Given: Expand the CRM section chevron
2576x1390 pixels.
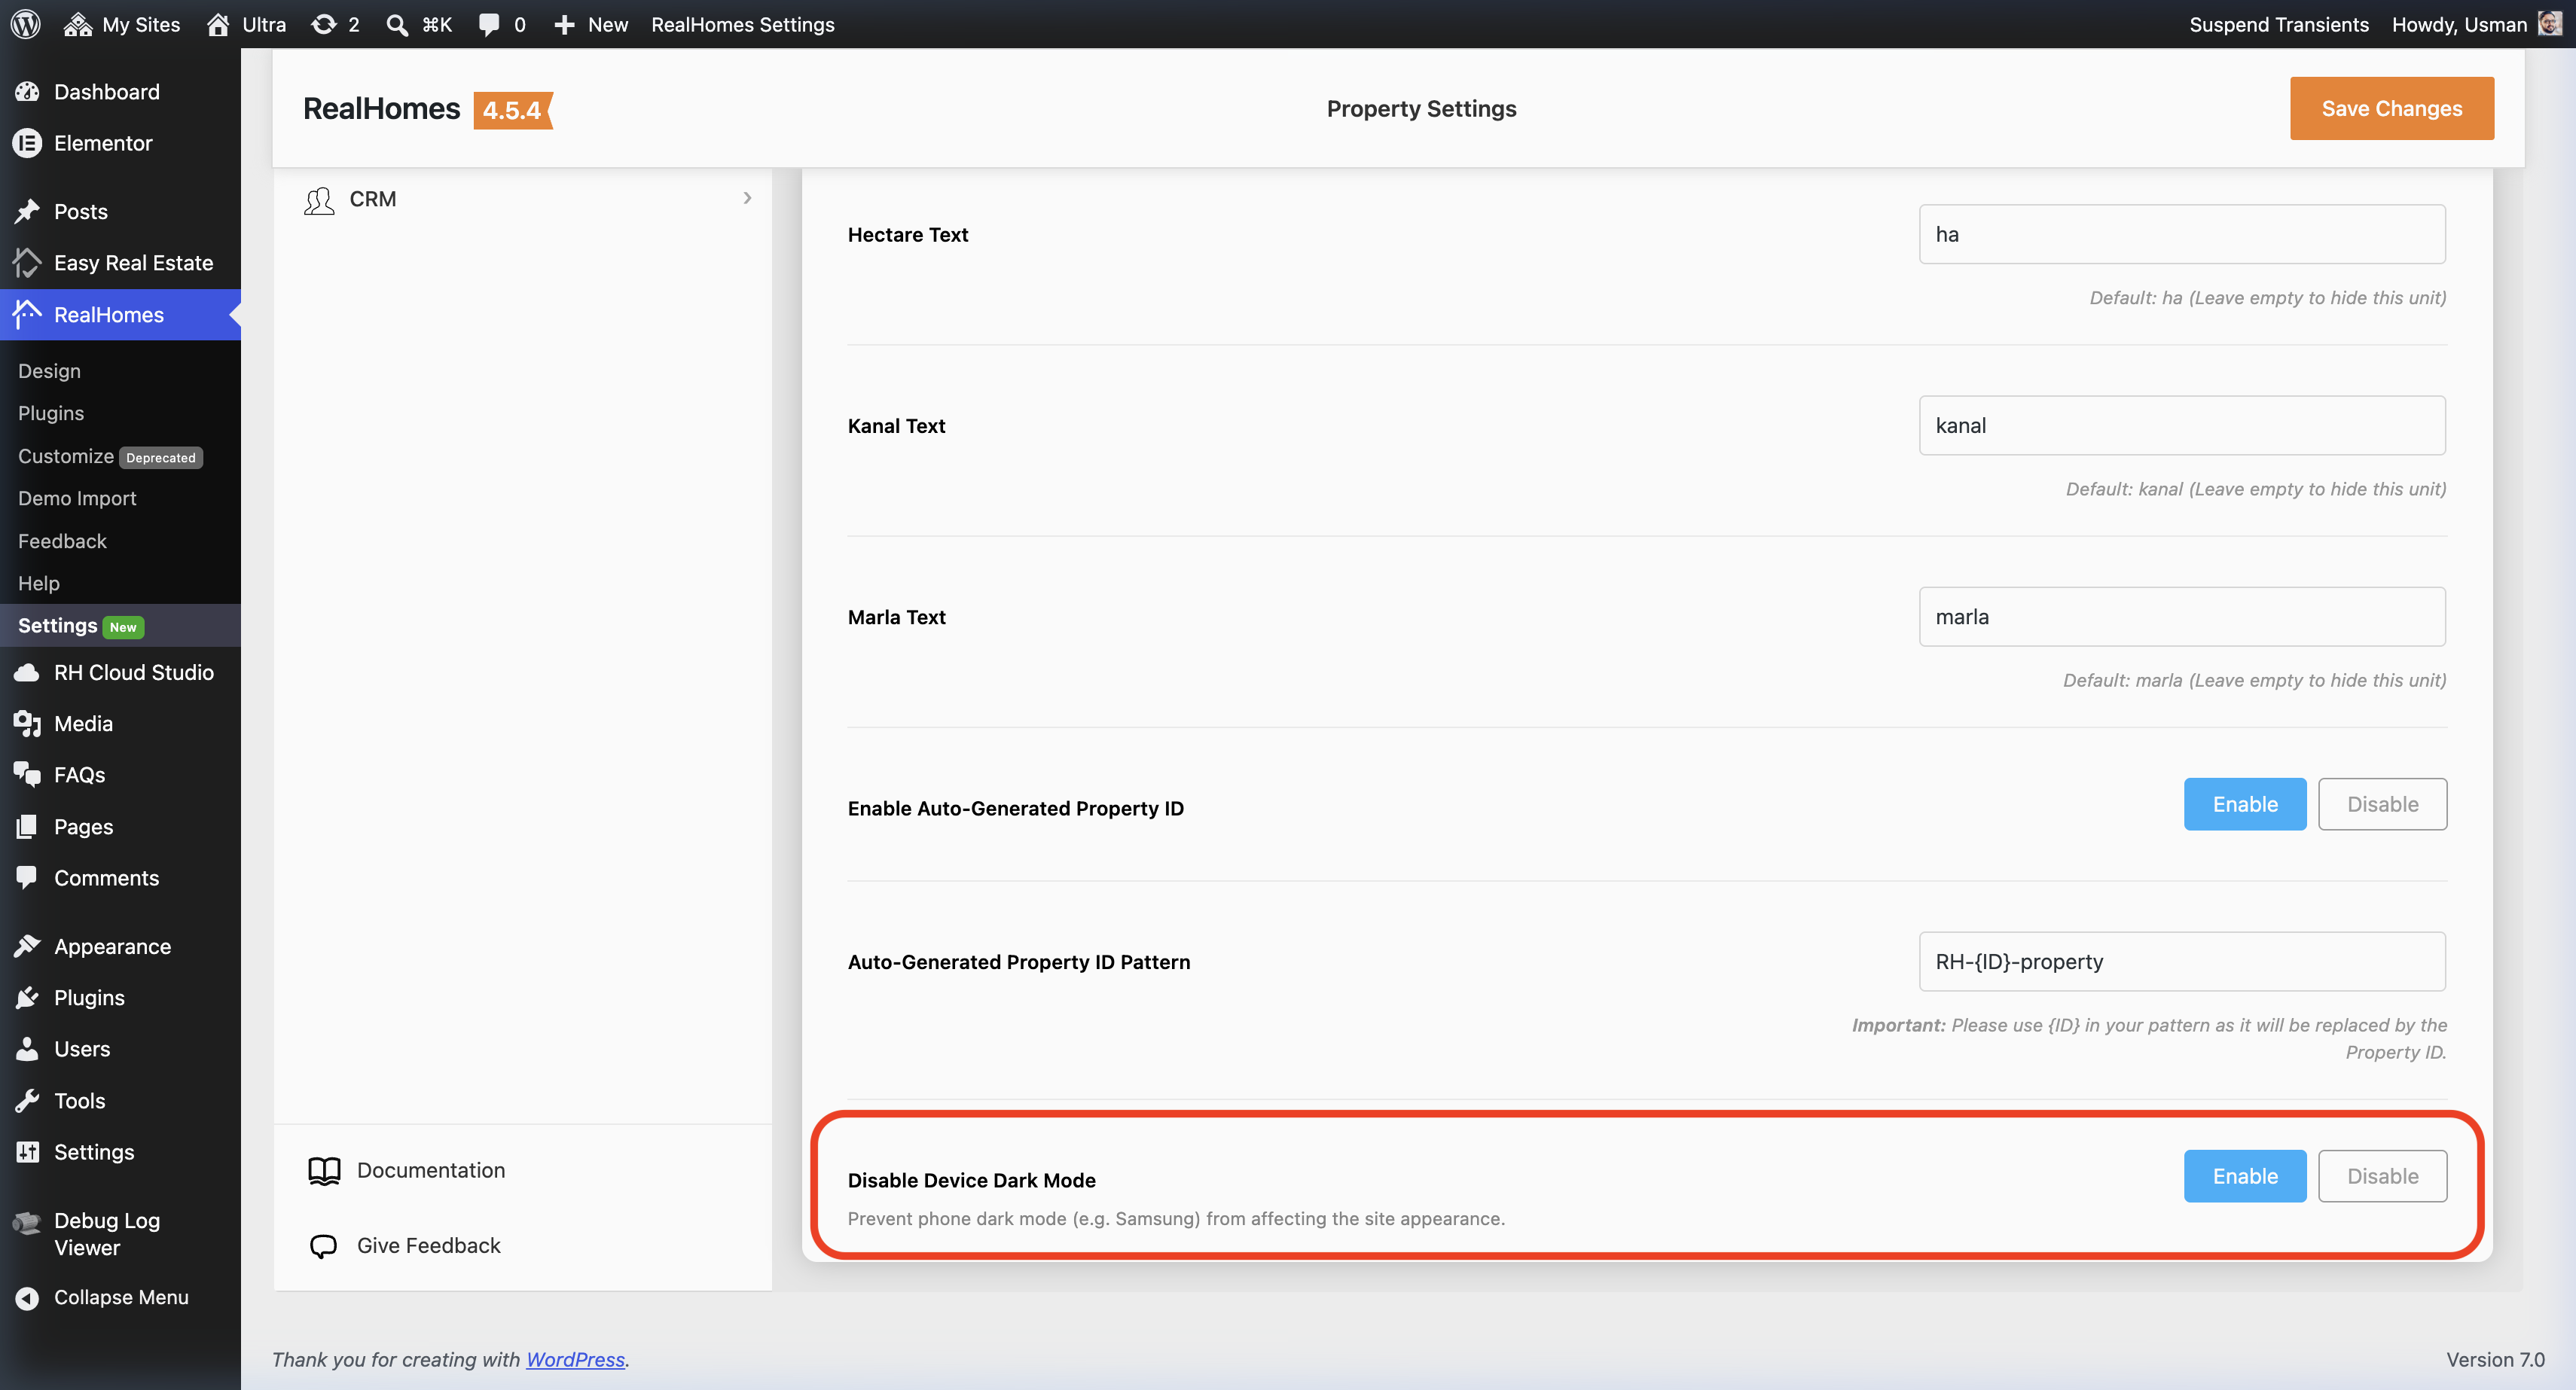Looking at the screenshot, I should click(x=747, y=198).
